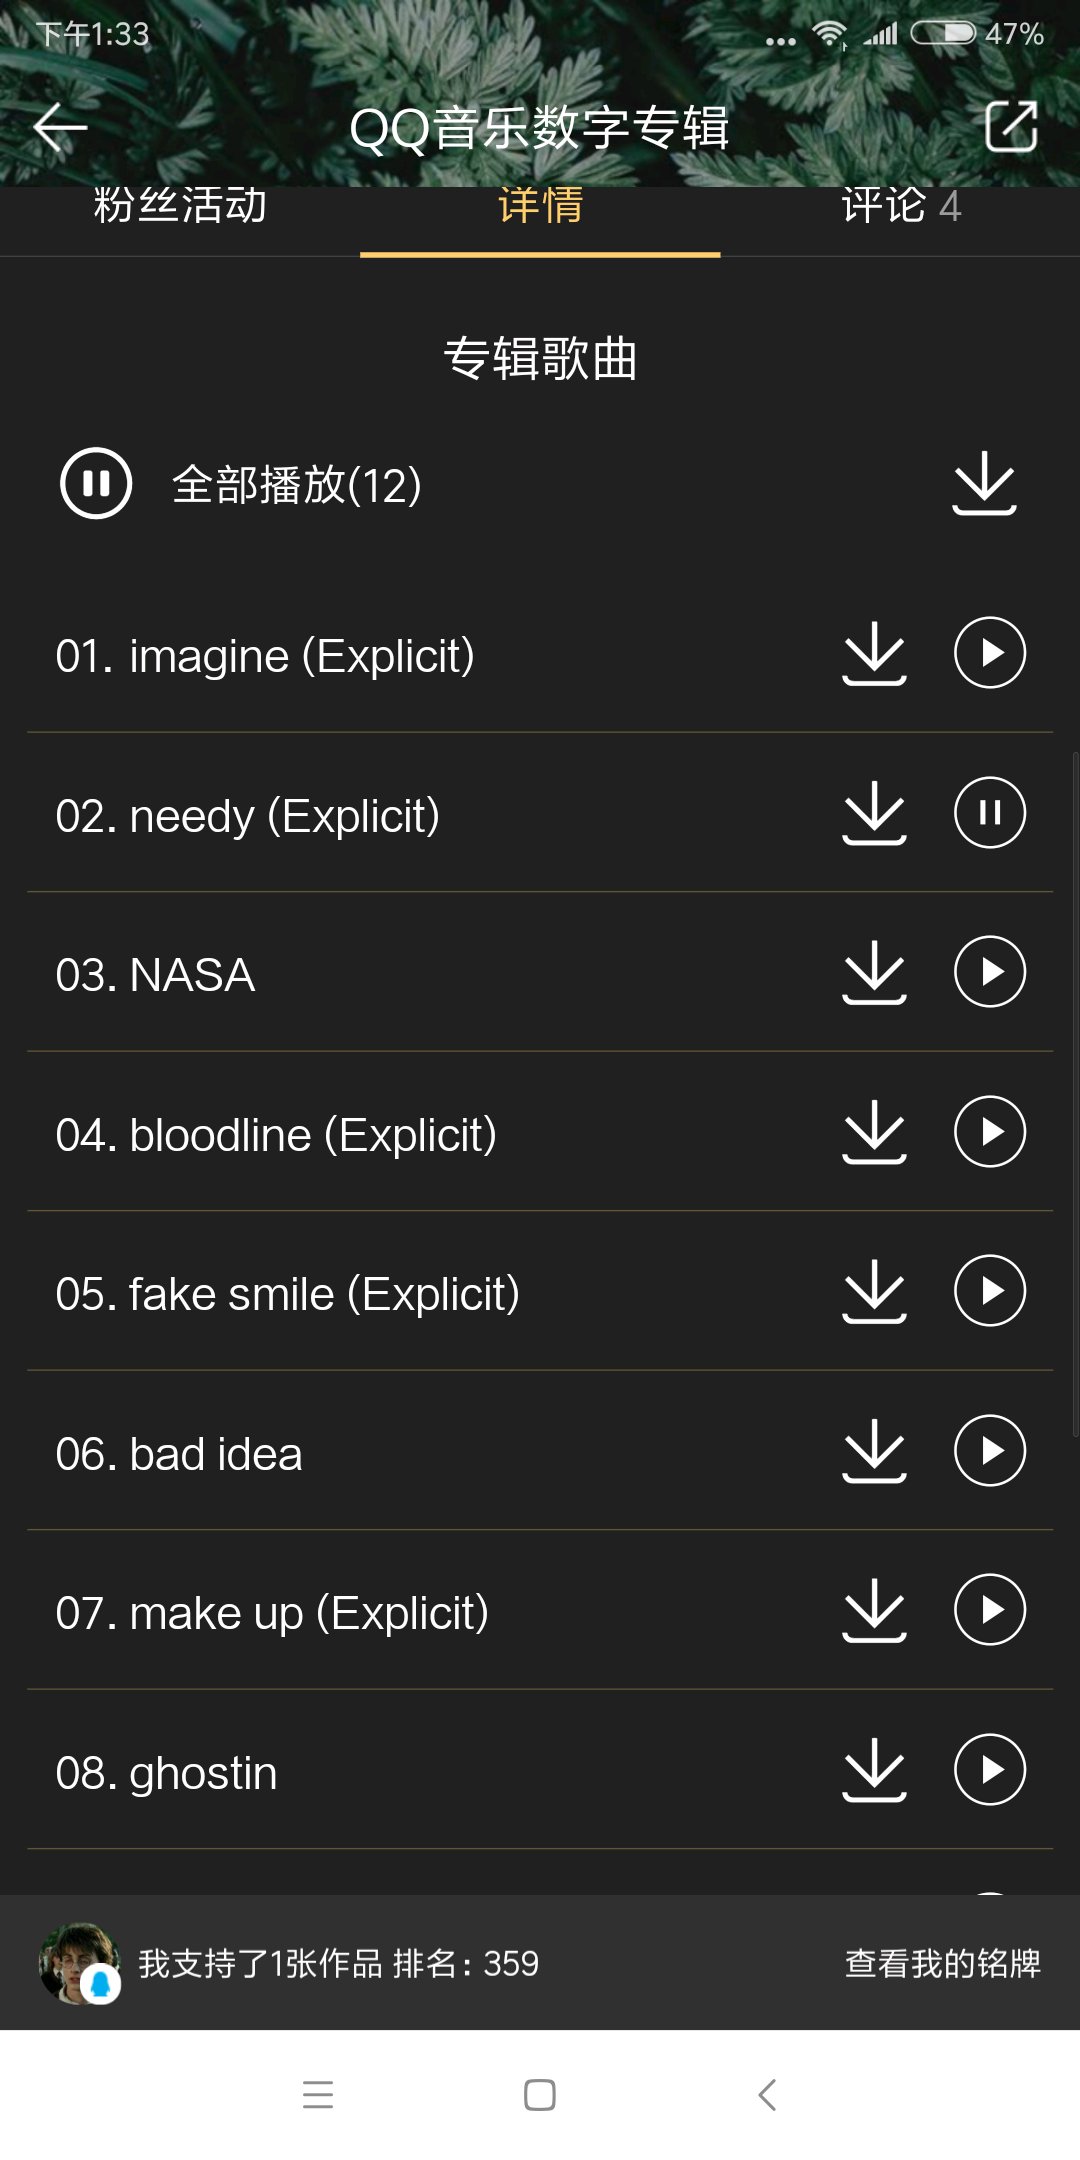Screen dimensions: 1080x2160
Task: Tap the Android home button
Action: tap(540, 2095)
